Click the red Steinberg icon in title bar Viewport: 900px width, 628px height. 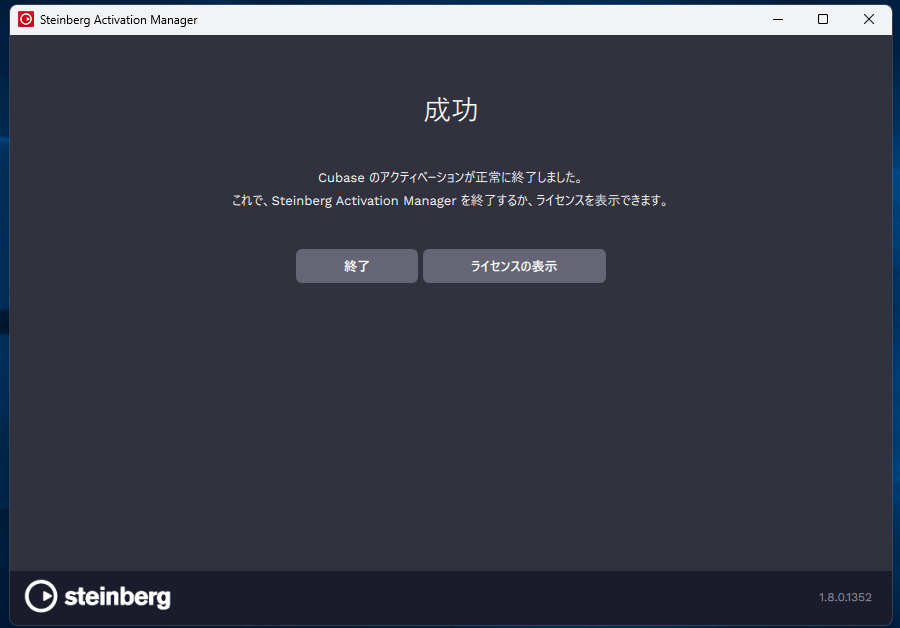tap(26, 19)
